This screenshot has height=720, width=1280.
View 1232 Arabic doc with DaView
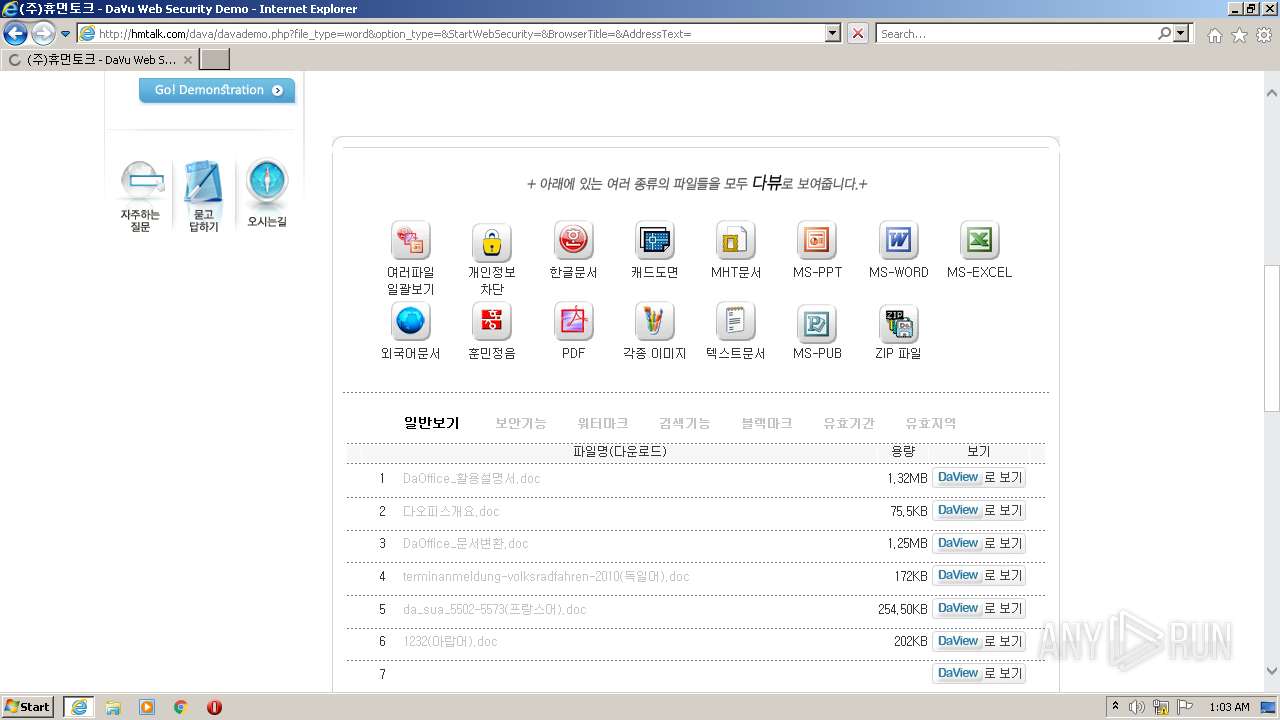pos(979,641)
